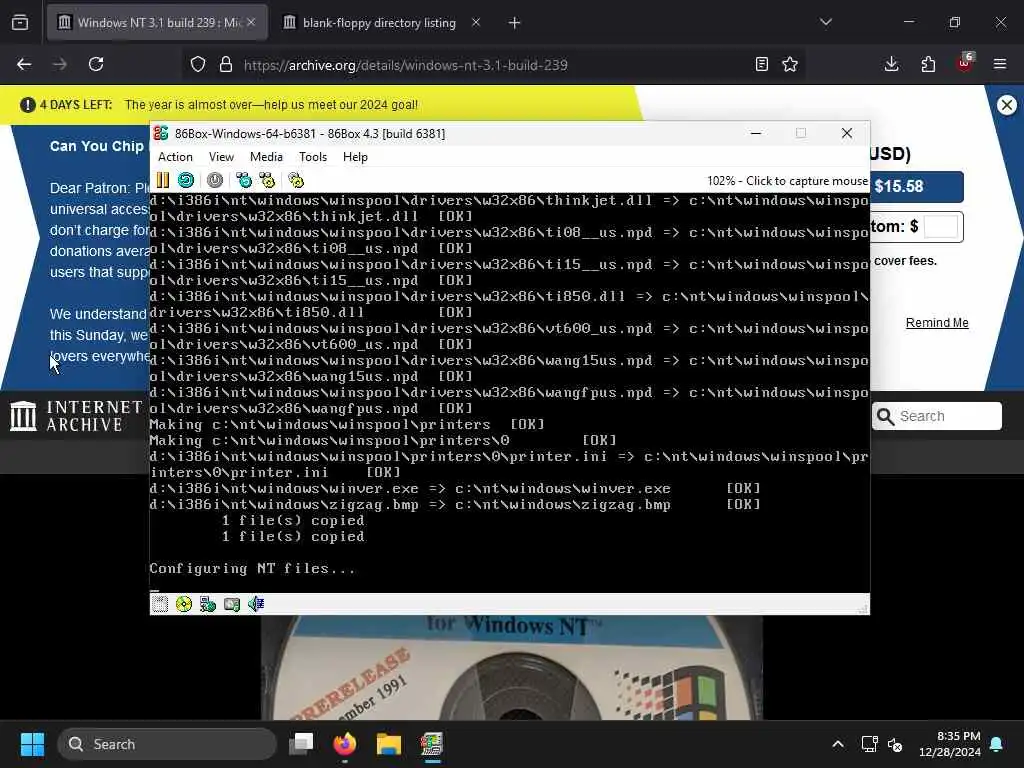Choose the $15.58 donation amount

916,187
